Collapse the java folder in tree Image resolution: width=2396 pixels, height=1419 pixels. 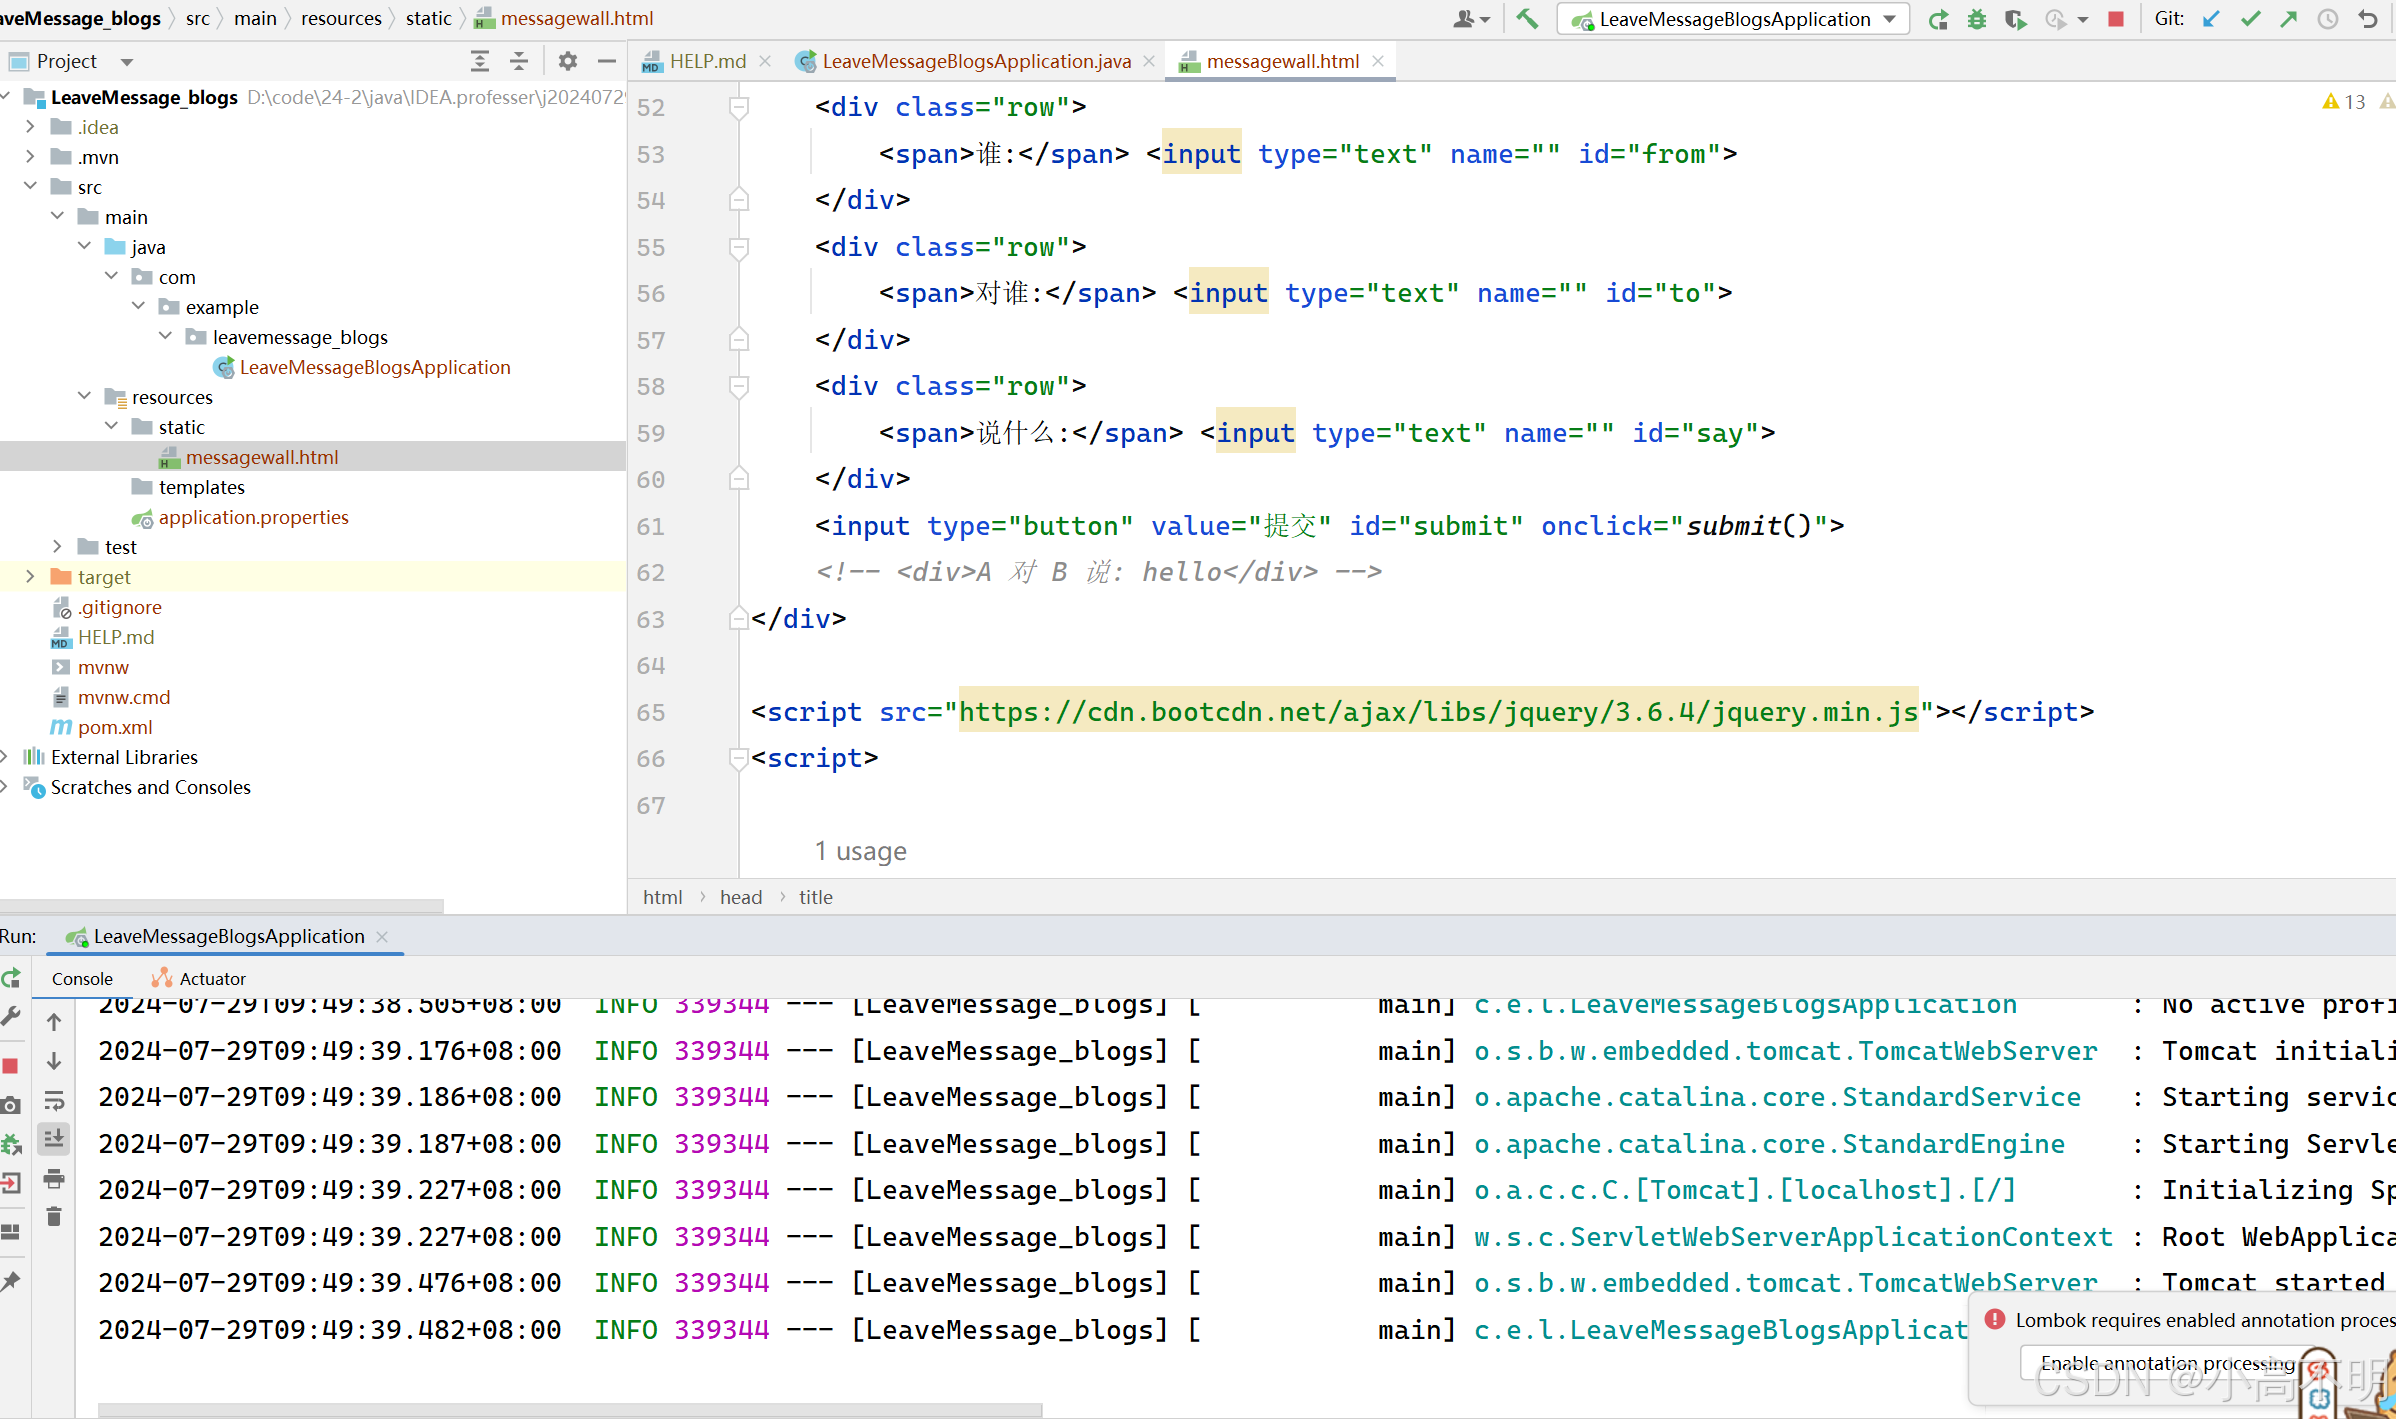pyautogui.click(x=84, y=246)
